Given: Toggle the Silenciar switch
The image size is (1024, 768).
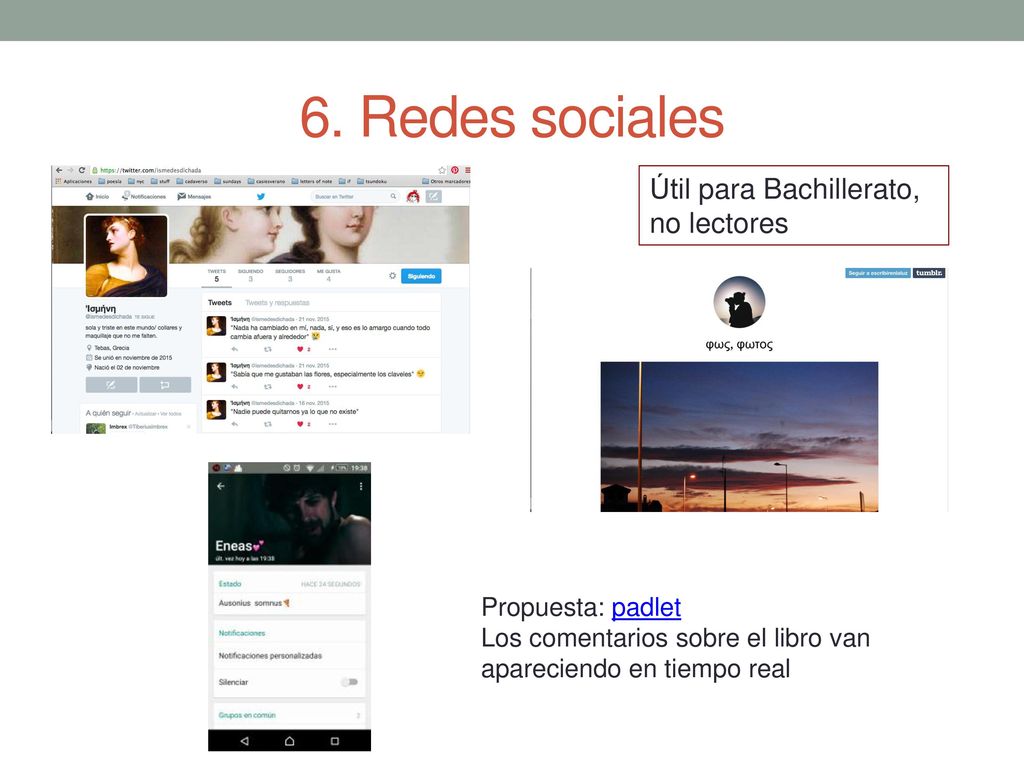Looking at the screenshot, I should [350, 682].
